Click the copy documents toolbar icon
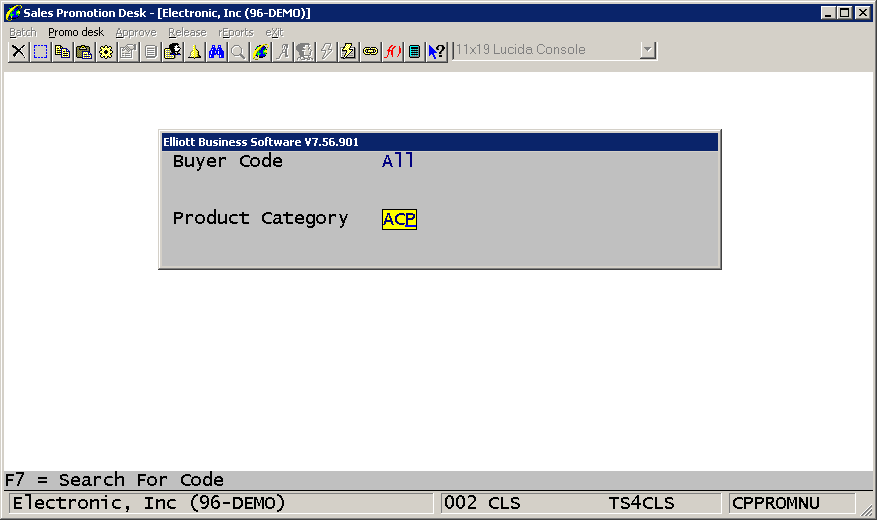877x520 pixels. [x=62, y=51]
